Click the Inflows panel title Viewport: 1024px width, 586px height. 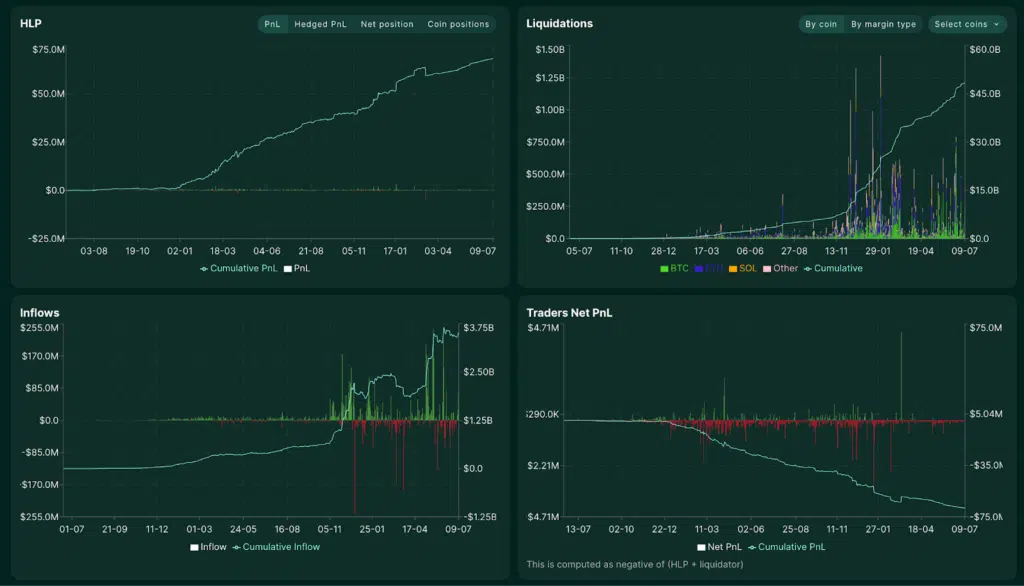coord(39,313)
